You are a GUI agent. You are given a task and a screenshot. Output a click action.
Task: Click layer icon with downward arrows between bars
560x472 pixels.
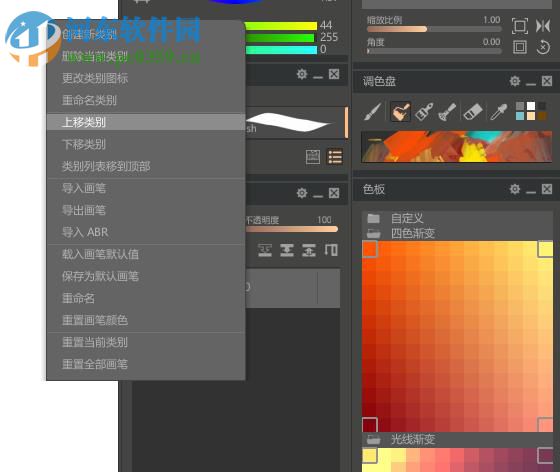265,250
